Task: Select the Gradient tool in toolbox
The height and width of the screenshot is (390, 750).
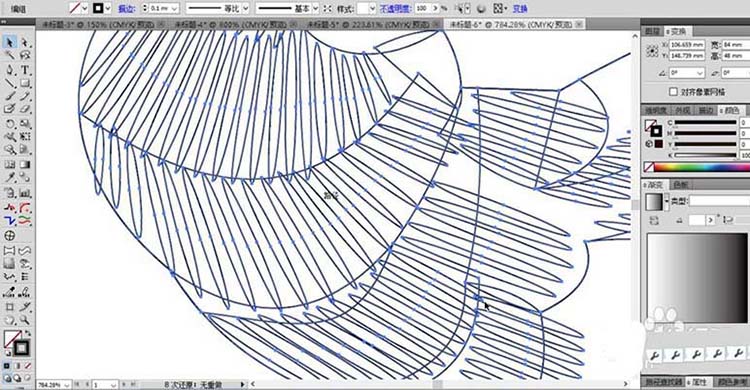Action: (25, 165)
